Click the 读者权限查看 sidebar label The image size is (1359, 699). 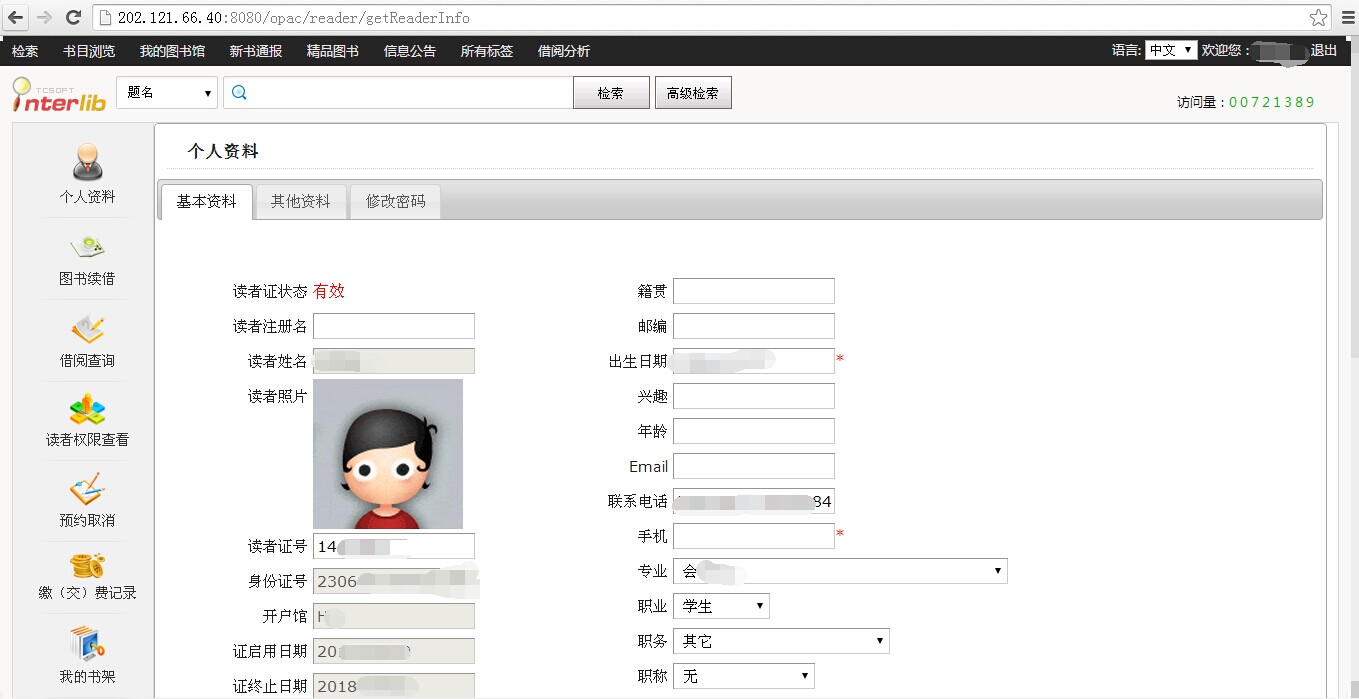[x=87, y=440]
